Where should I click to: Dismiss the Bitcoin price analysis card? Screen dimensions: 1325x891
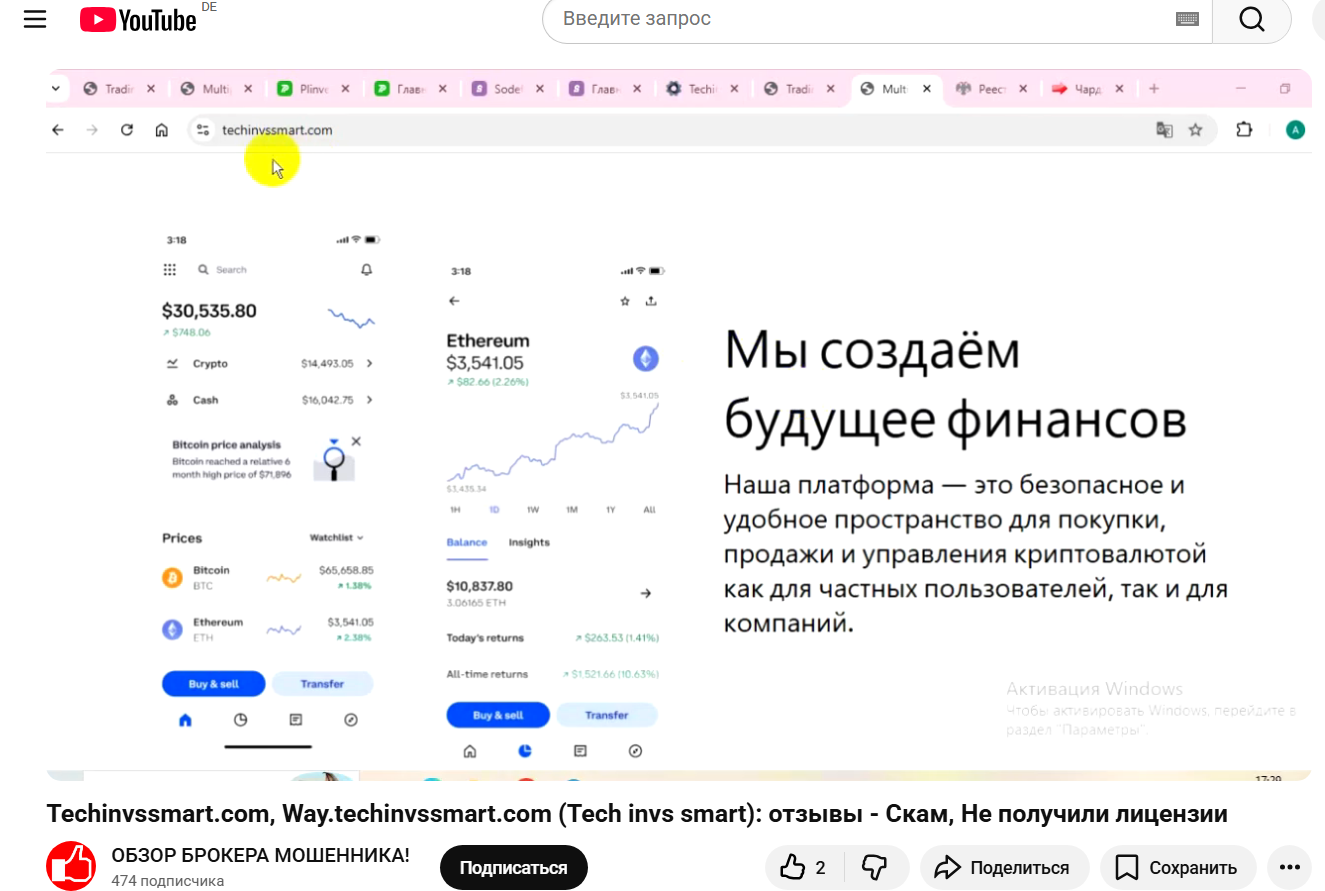coord(356,441)
